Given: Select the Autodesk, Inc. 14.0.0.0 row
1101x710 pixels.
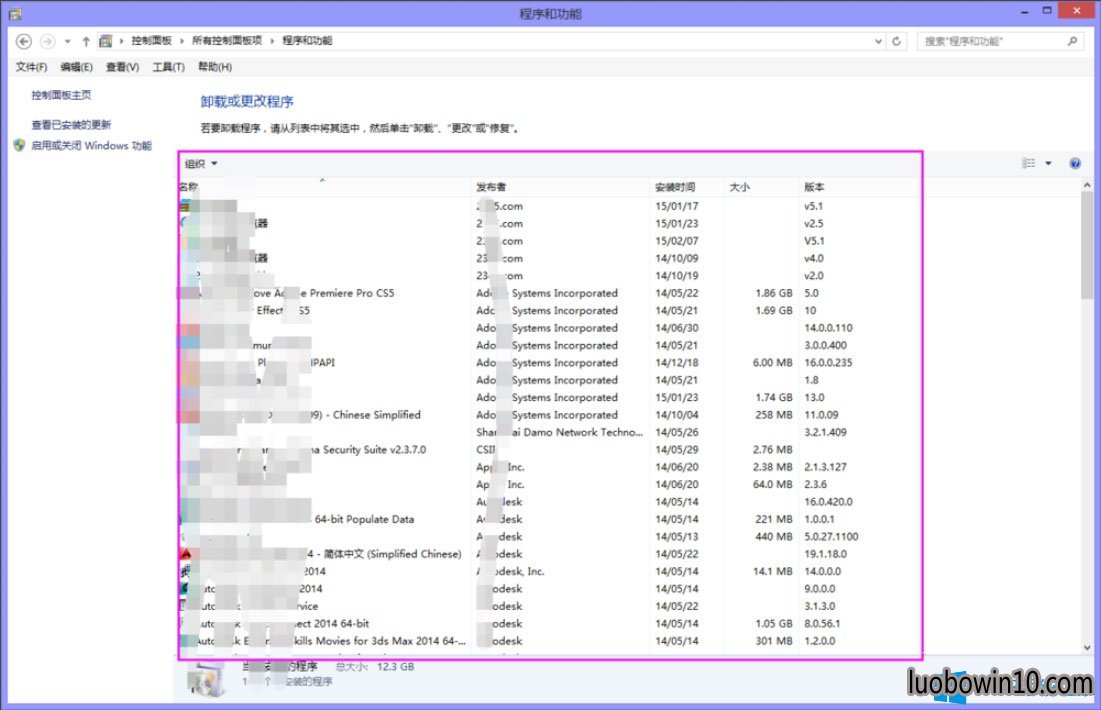Looking at the screenshot, I should point(549,571).
